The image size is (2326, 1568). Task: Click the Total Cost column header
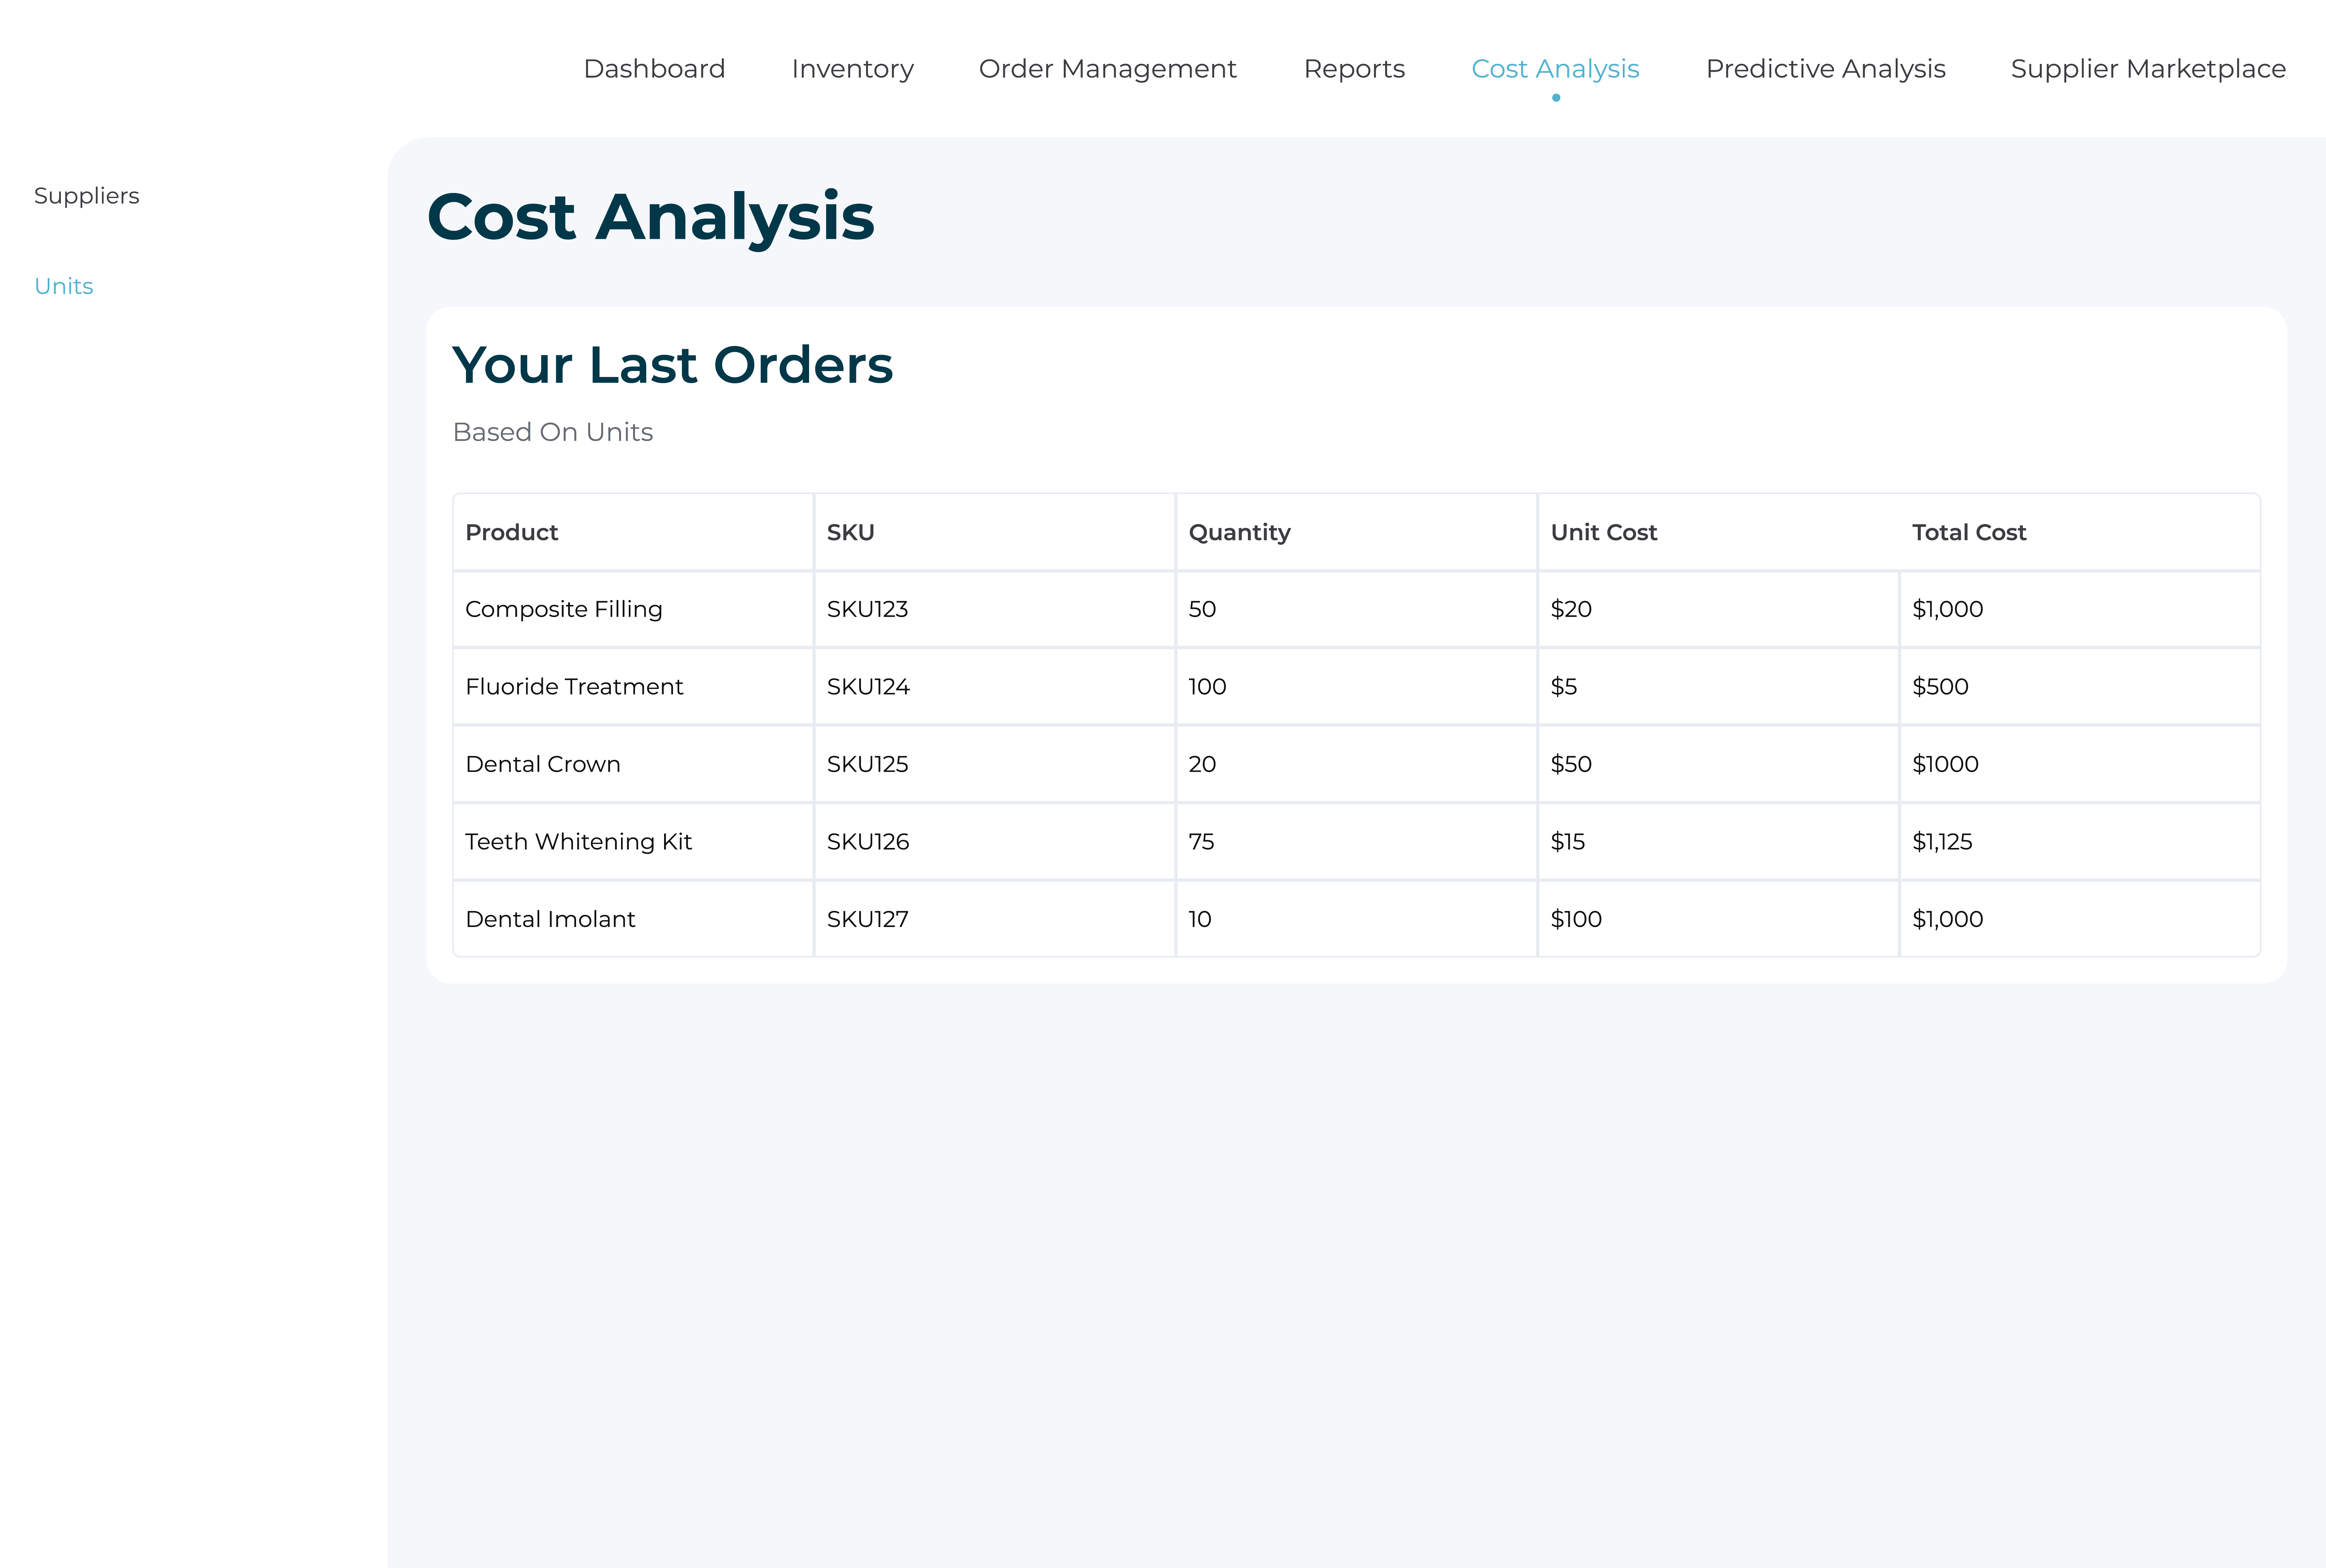1968,532
